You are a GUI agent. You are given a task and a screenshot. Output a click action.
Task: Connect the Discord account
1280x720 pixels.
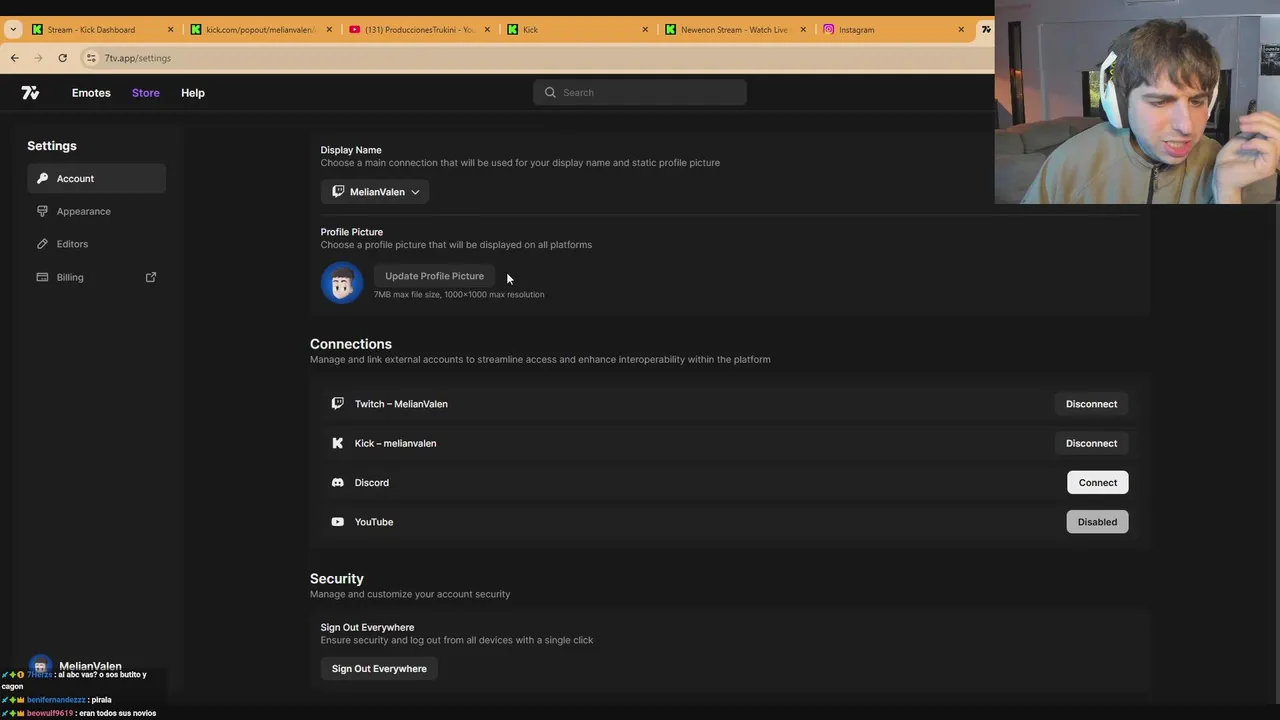click(x=1097, y=483)
